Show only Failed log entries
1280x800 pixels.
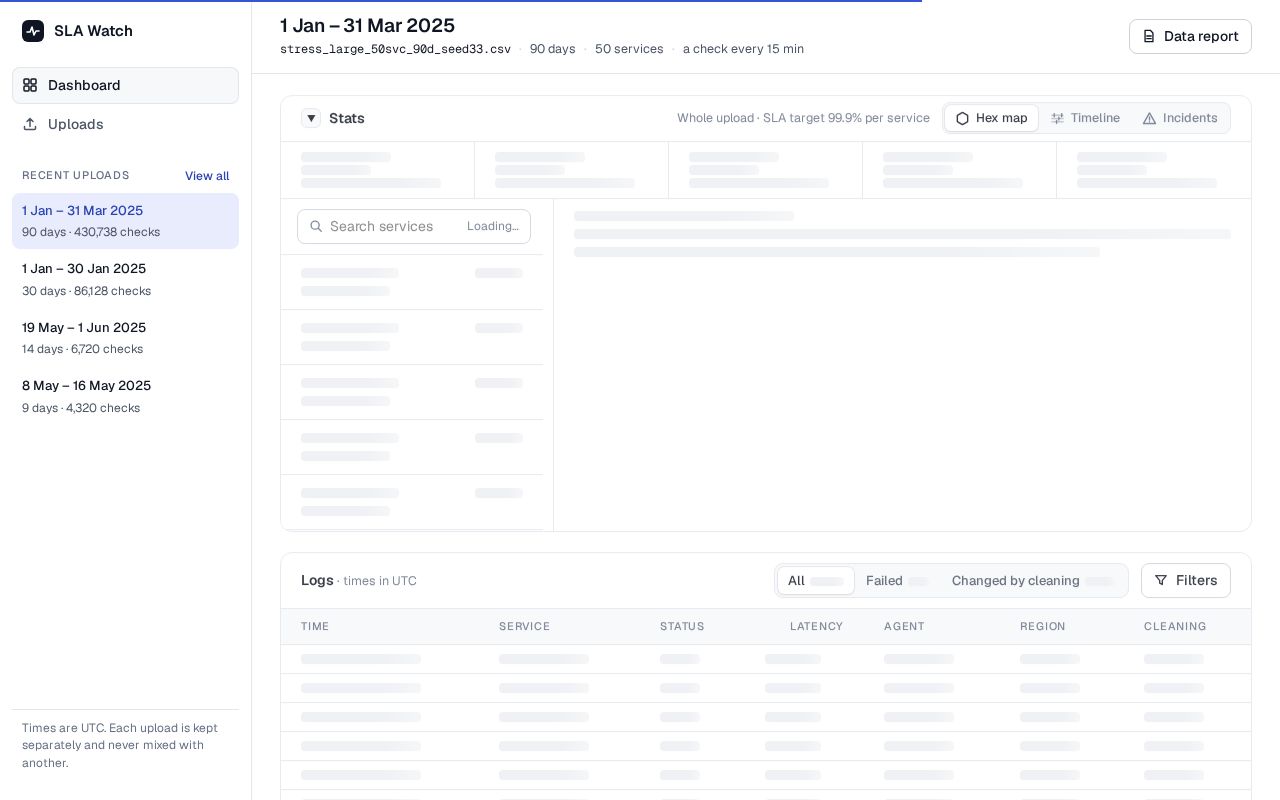[x=897, y=581]
